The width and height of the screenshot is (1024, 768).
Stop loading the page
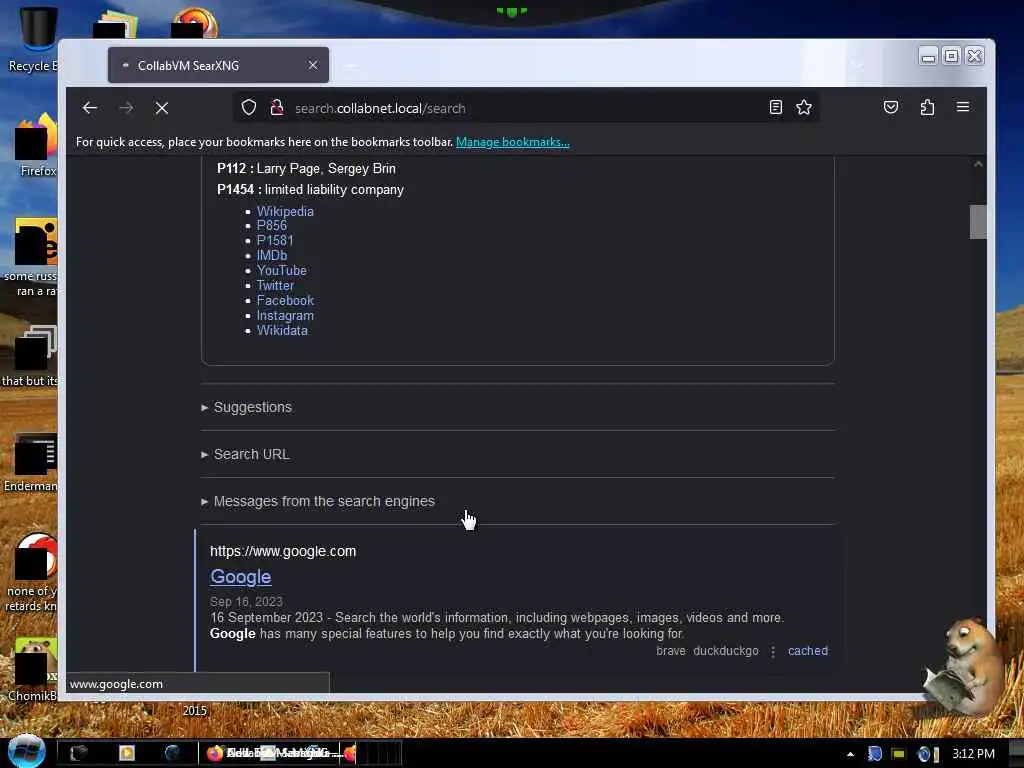click(162, 108)
